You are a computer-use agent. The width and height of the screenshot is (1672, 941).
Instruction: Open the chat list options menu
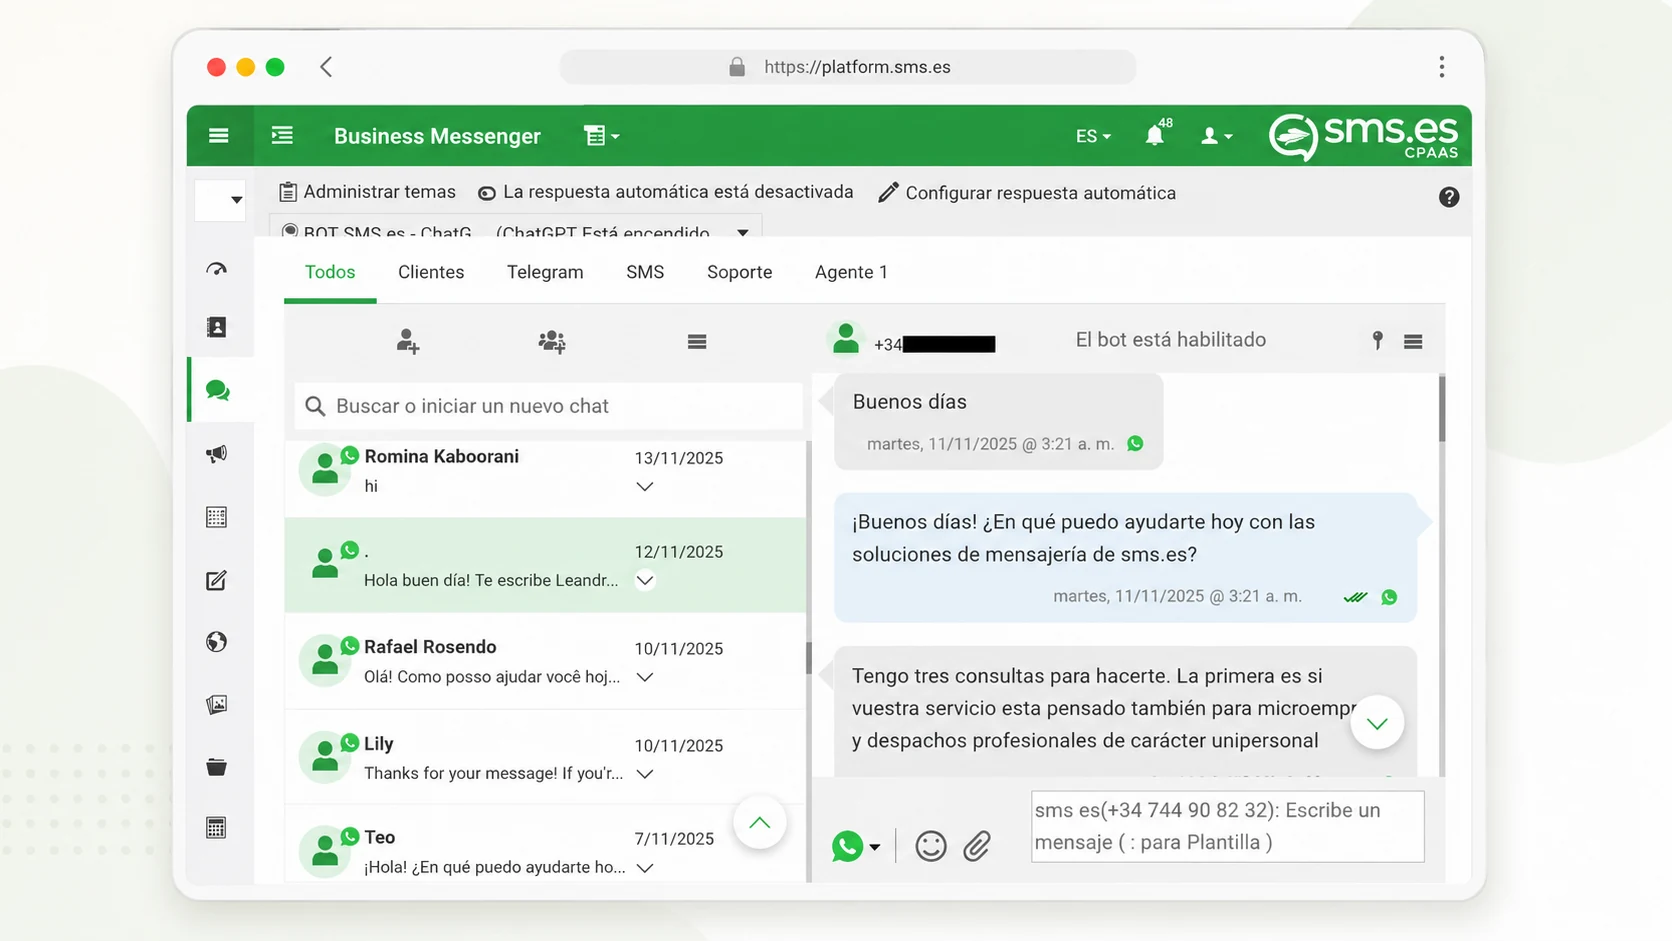click(697, 342)
